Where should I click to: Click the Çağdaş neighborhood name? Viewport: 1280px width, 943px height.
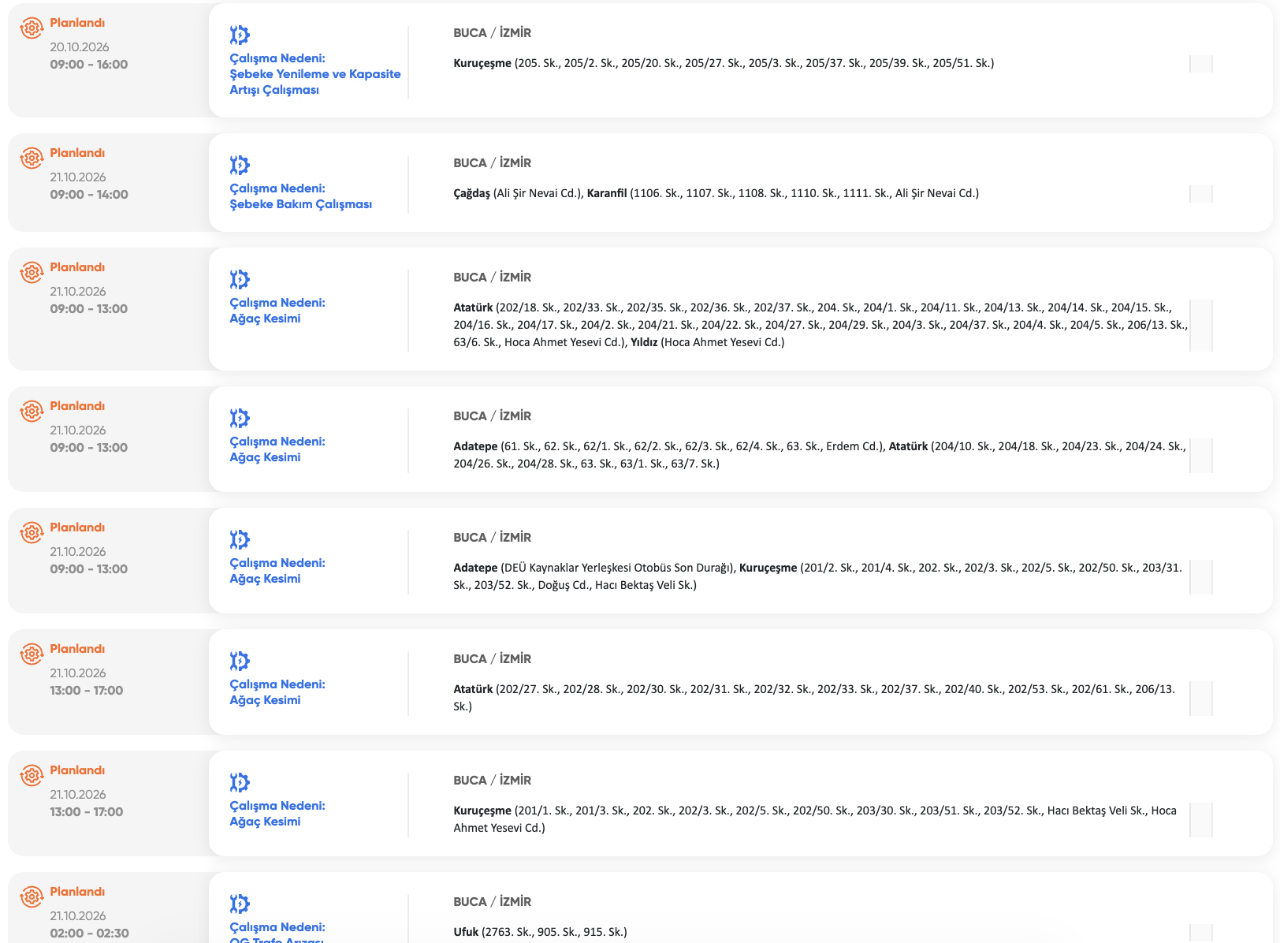472,193
